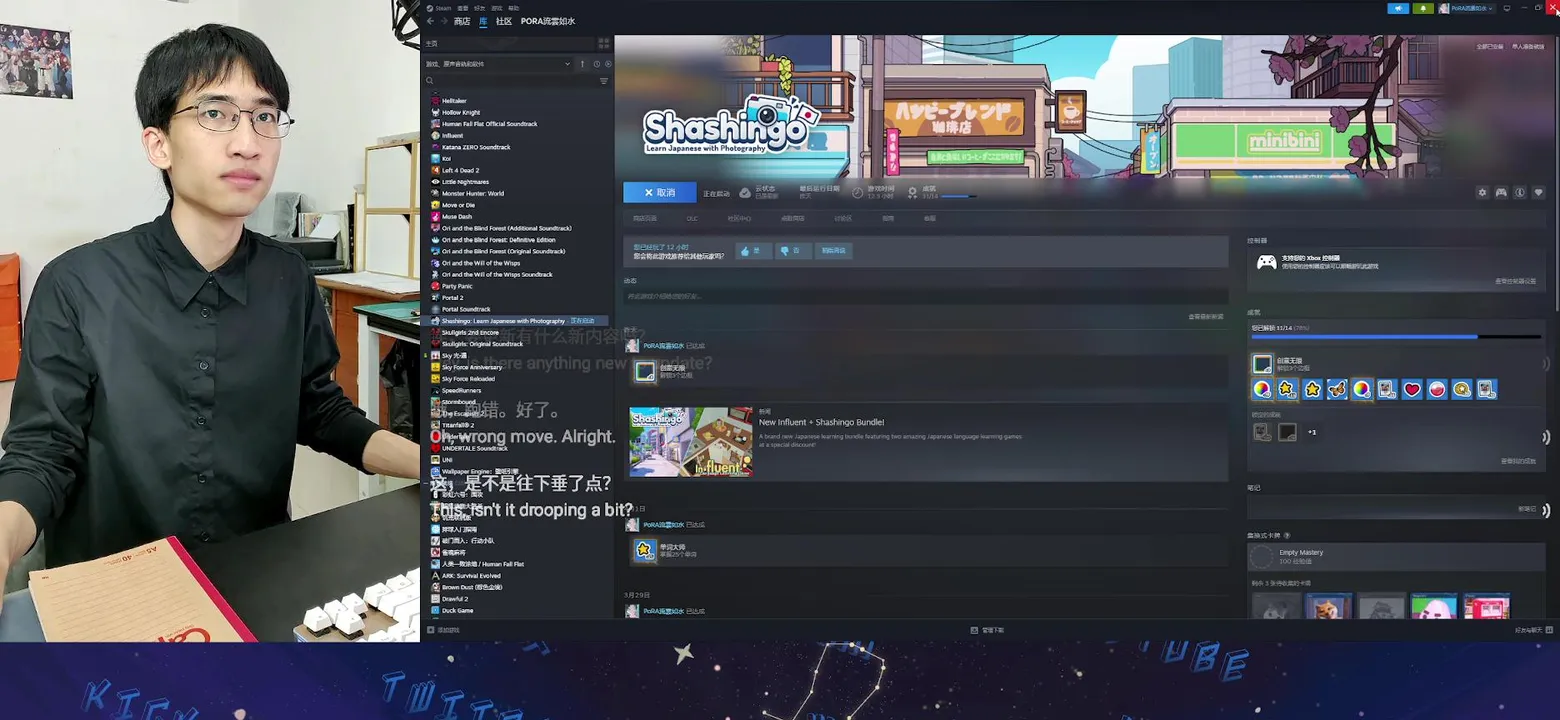Open controller layout icon for Shashingo
The image size is (1560, 720).
(1501, 193)
